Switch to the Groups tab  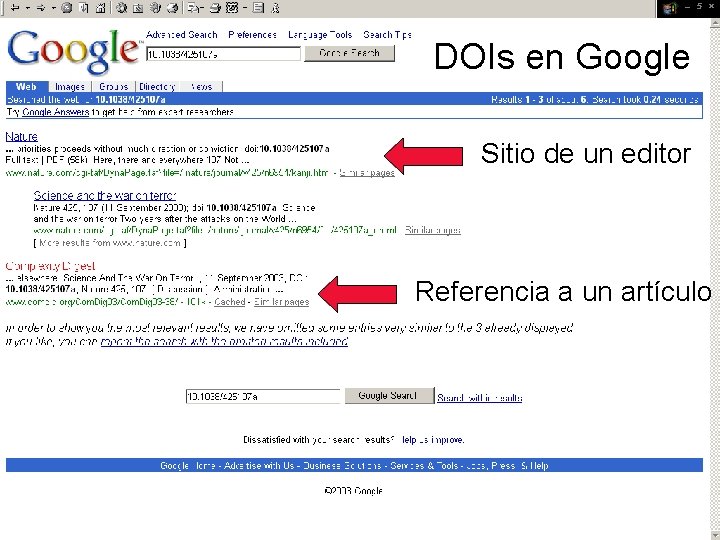(113, 87)
